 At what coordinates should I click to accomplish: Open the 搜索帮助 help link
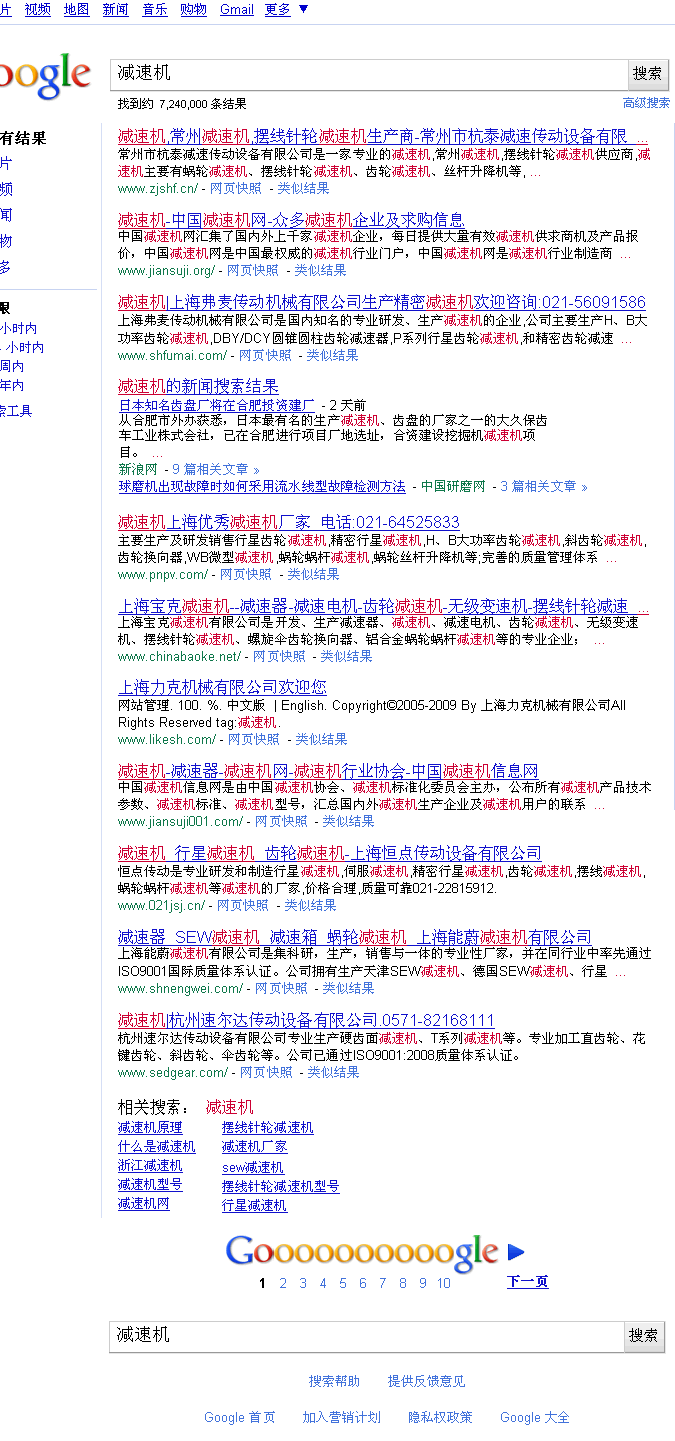[334, 1381]
